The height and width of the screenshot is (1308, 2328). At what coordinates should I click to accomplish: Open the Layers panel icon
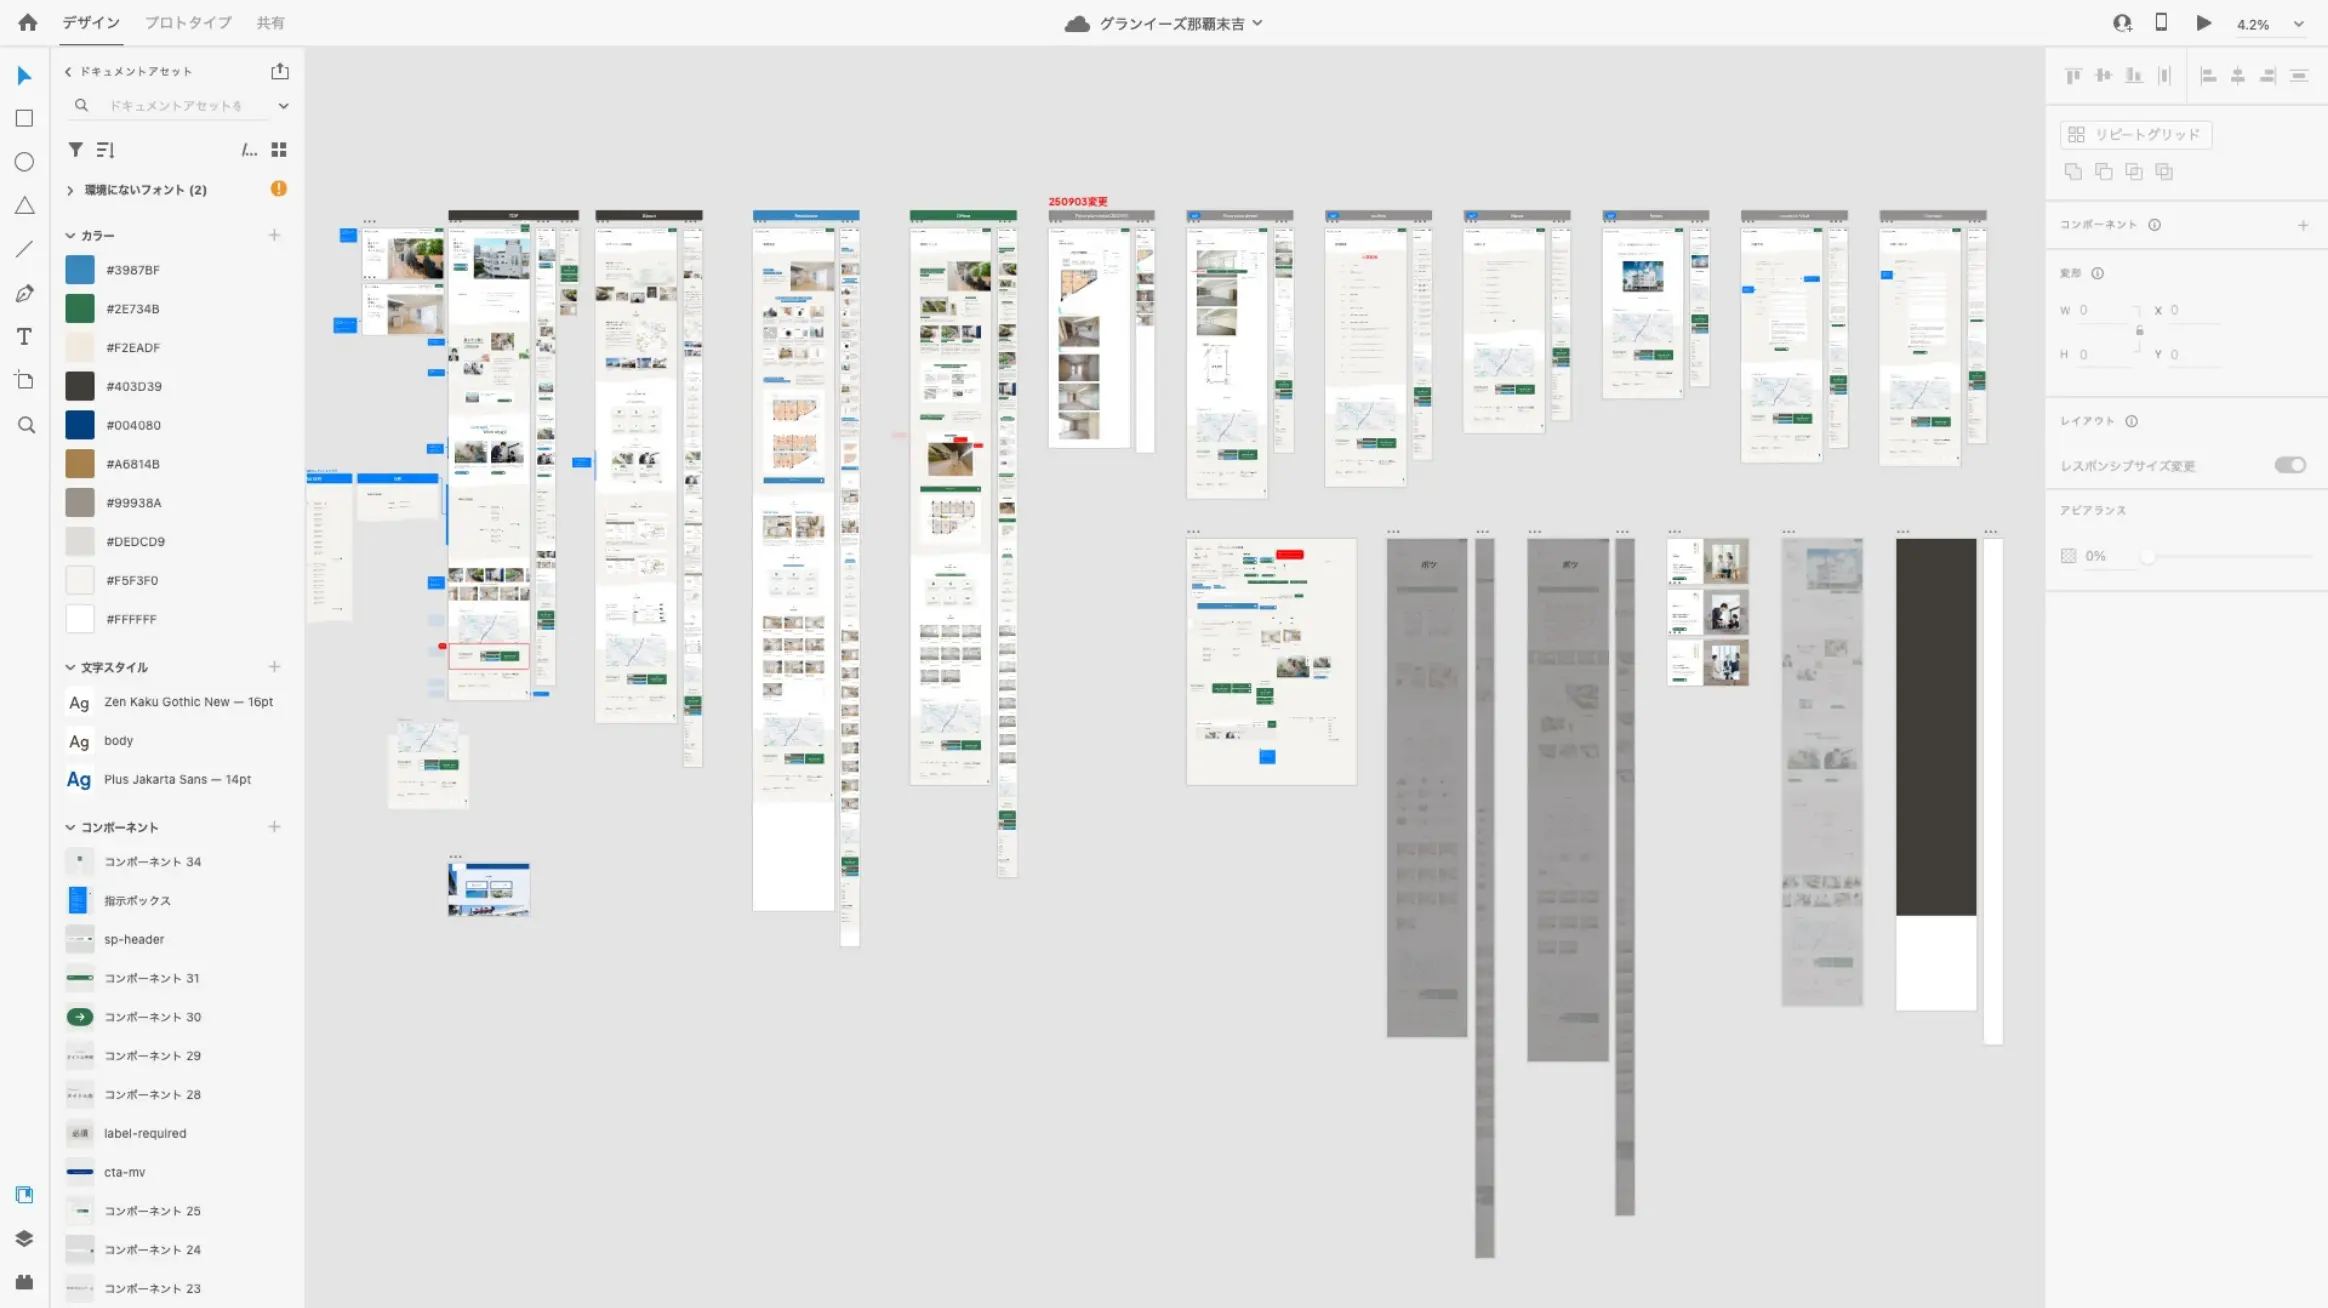[x=25, y=1238]
